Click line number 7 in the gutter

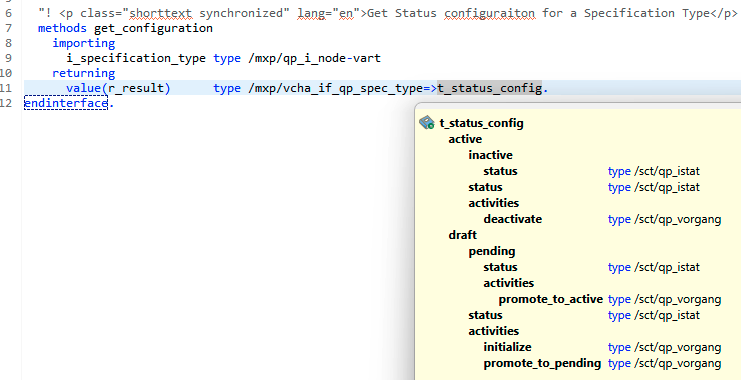click(9, 28)
